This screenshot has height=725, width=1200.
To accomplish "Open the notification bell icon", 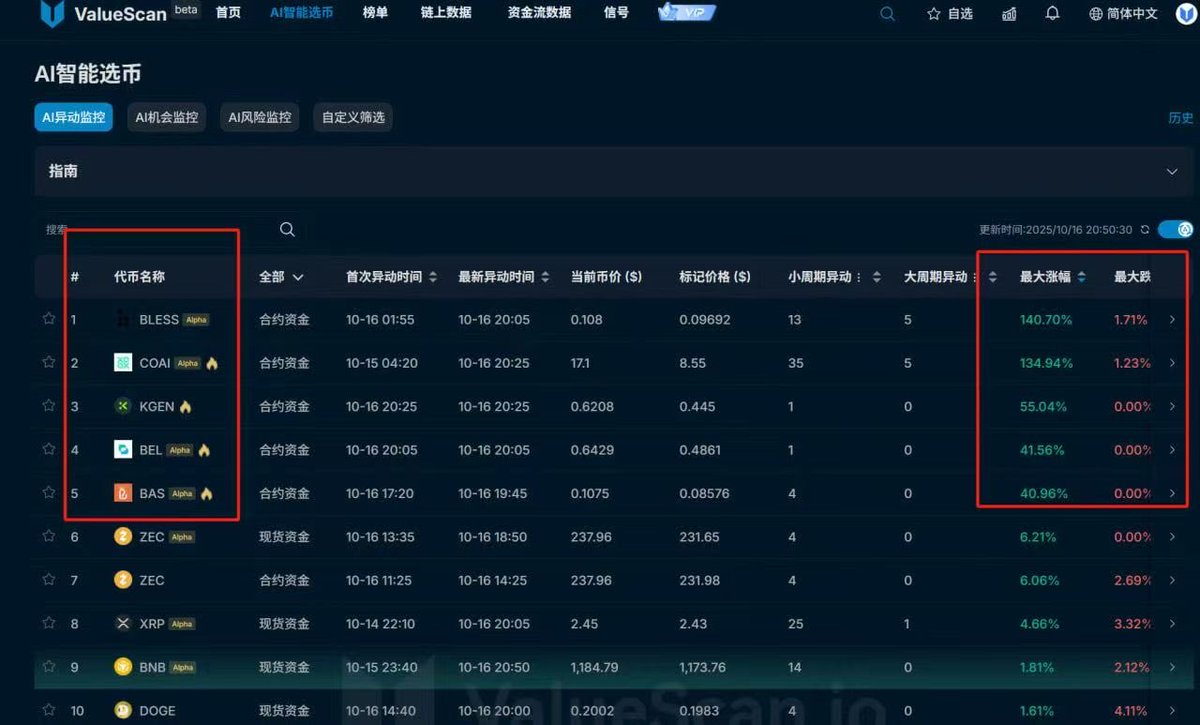I will point(1052,14).
